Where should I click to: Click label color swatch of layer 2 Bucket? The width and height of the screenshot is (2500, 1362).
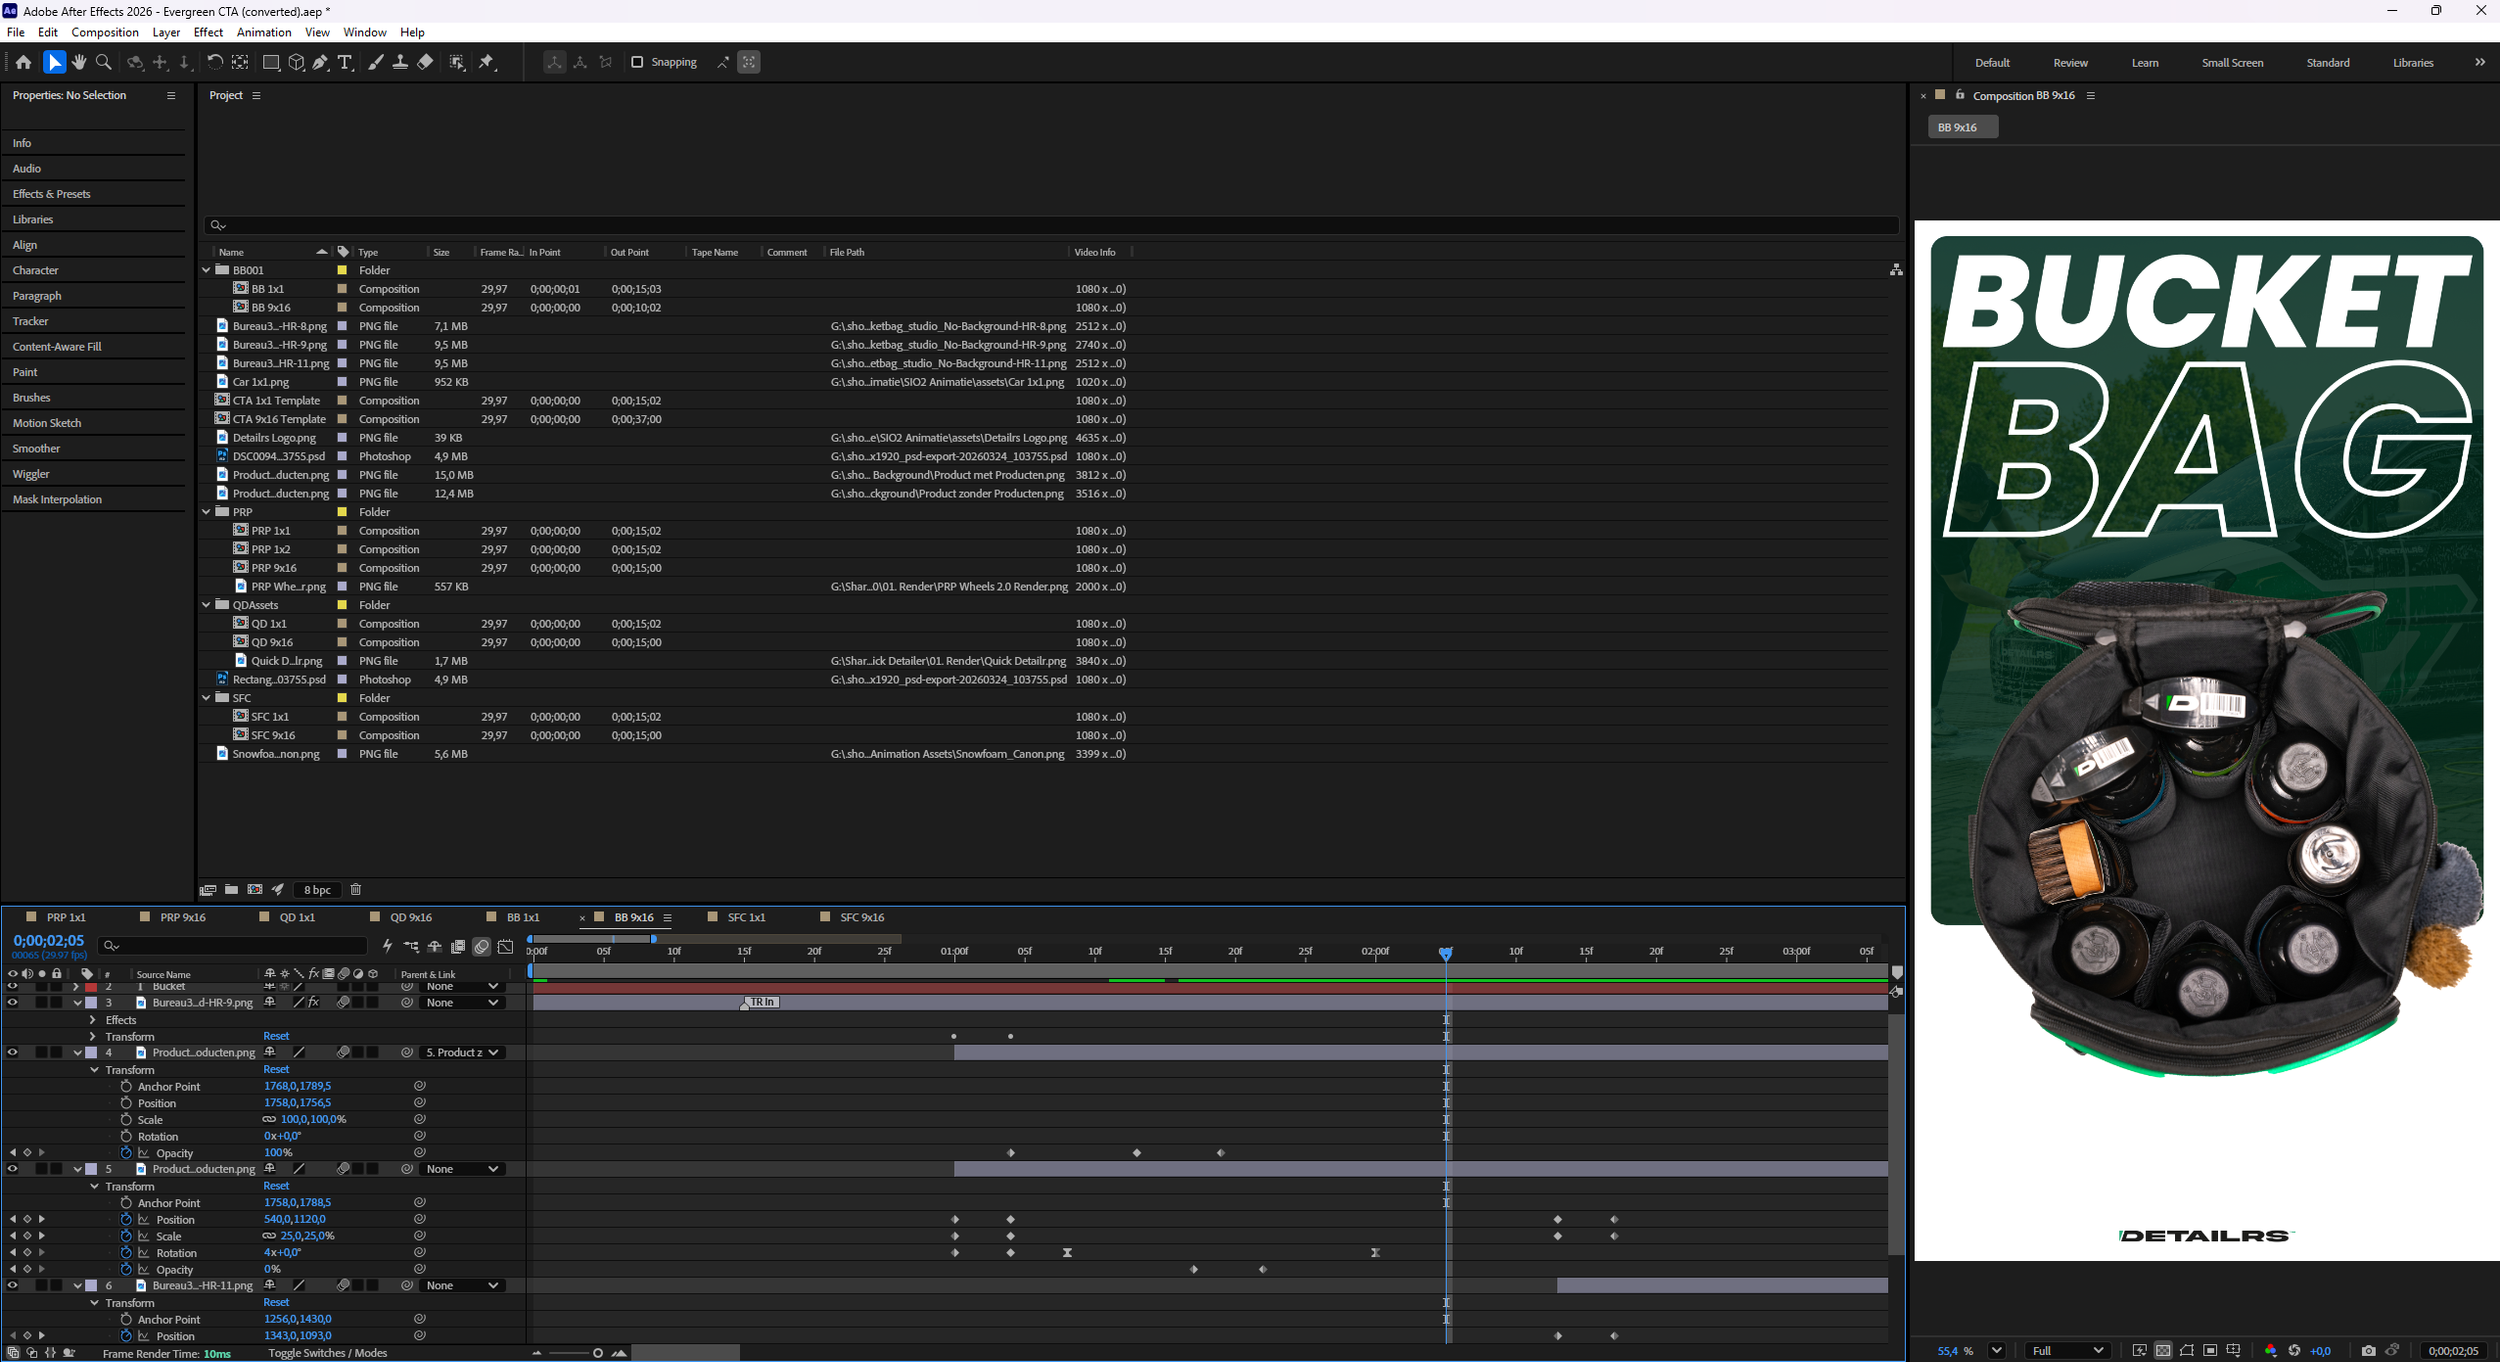tap(91, 987)
